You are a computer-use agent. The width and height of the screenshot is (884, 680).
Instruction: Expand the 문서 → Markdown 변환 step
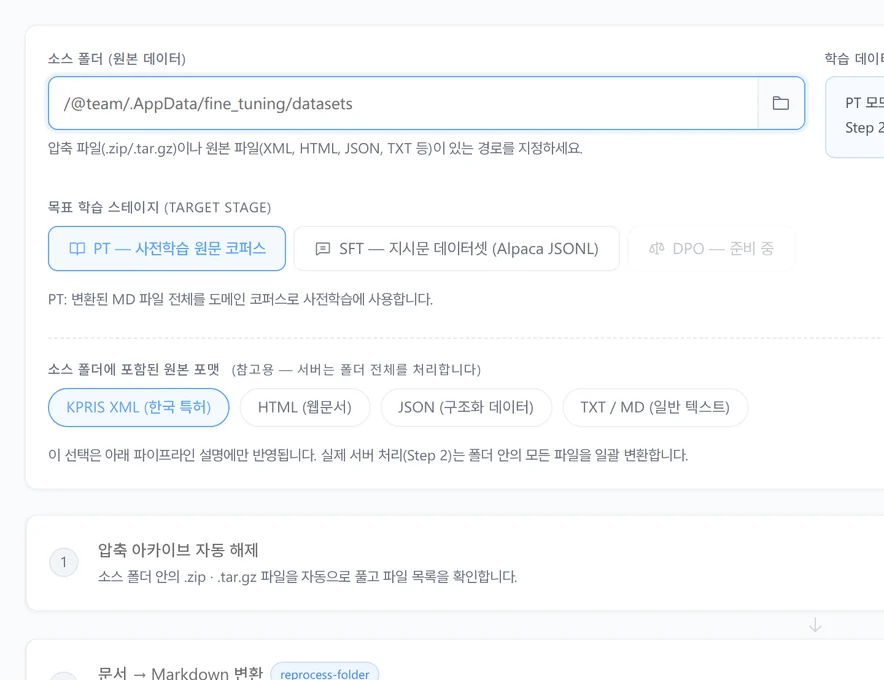click(x=455, y=660)
